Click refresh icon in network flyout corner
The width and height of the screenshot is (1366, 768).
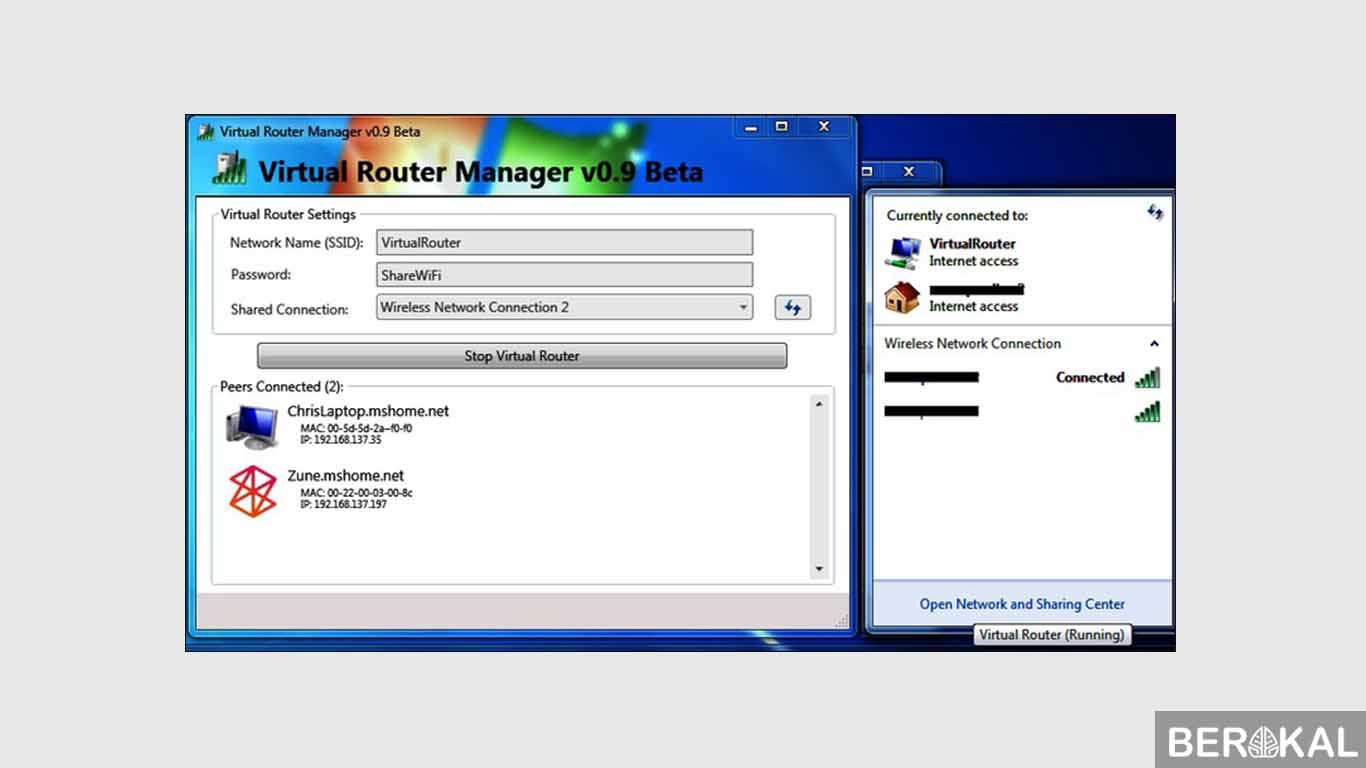[x=1155, y=212]
